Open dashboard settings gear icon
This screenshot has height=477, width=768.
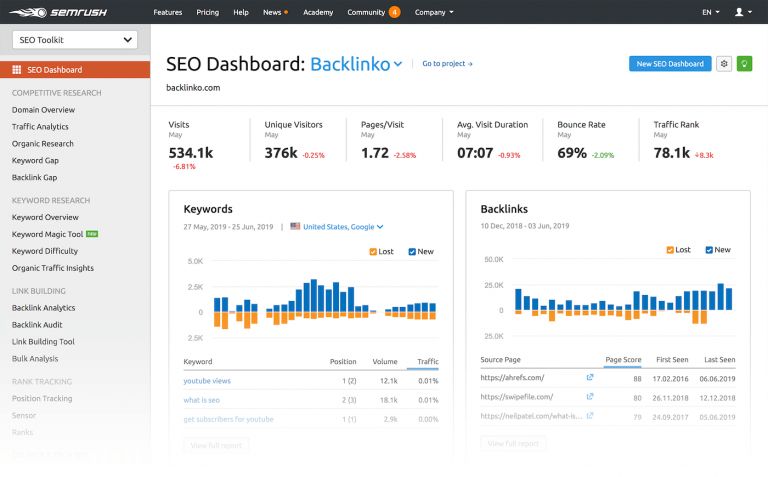click(x=724, y=63)
